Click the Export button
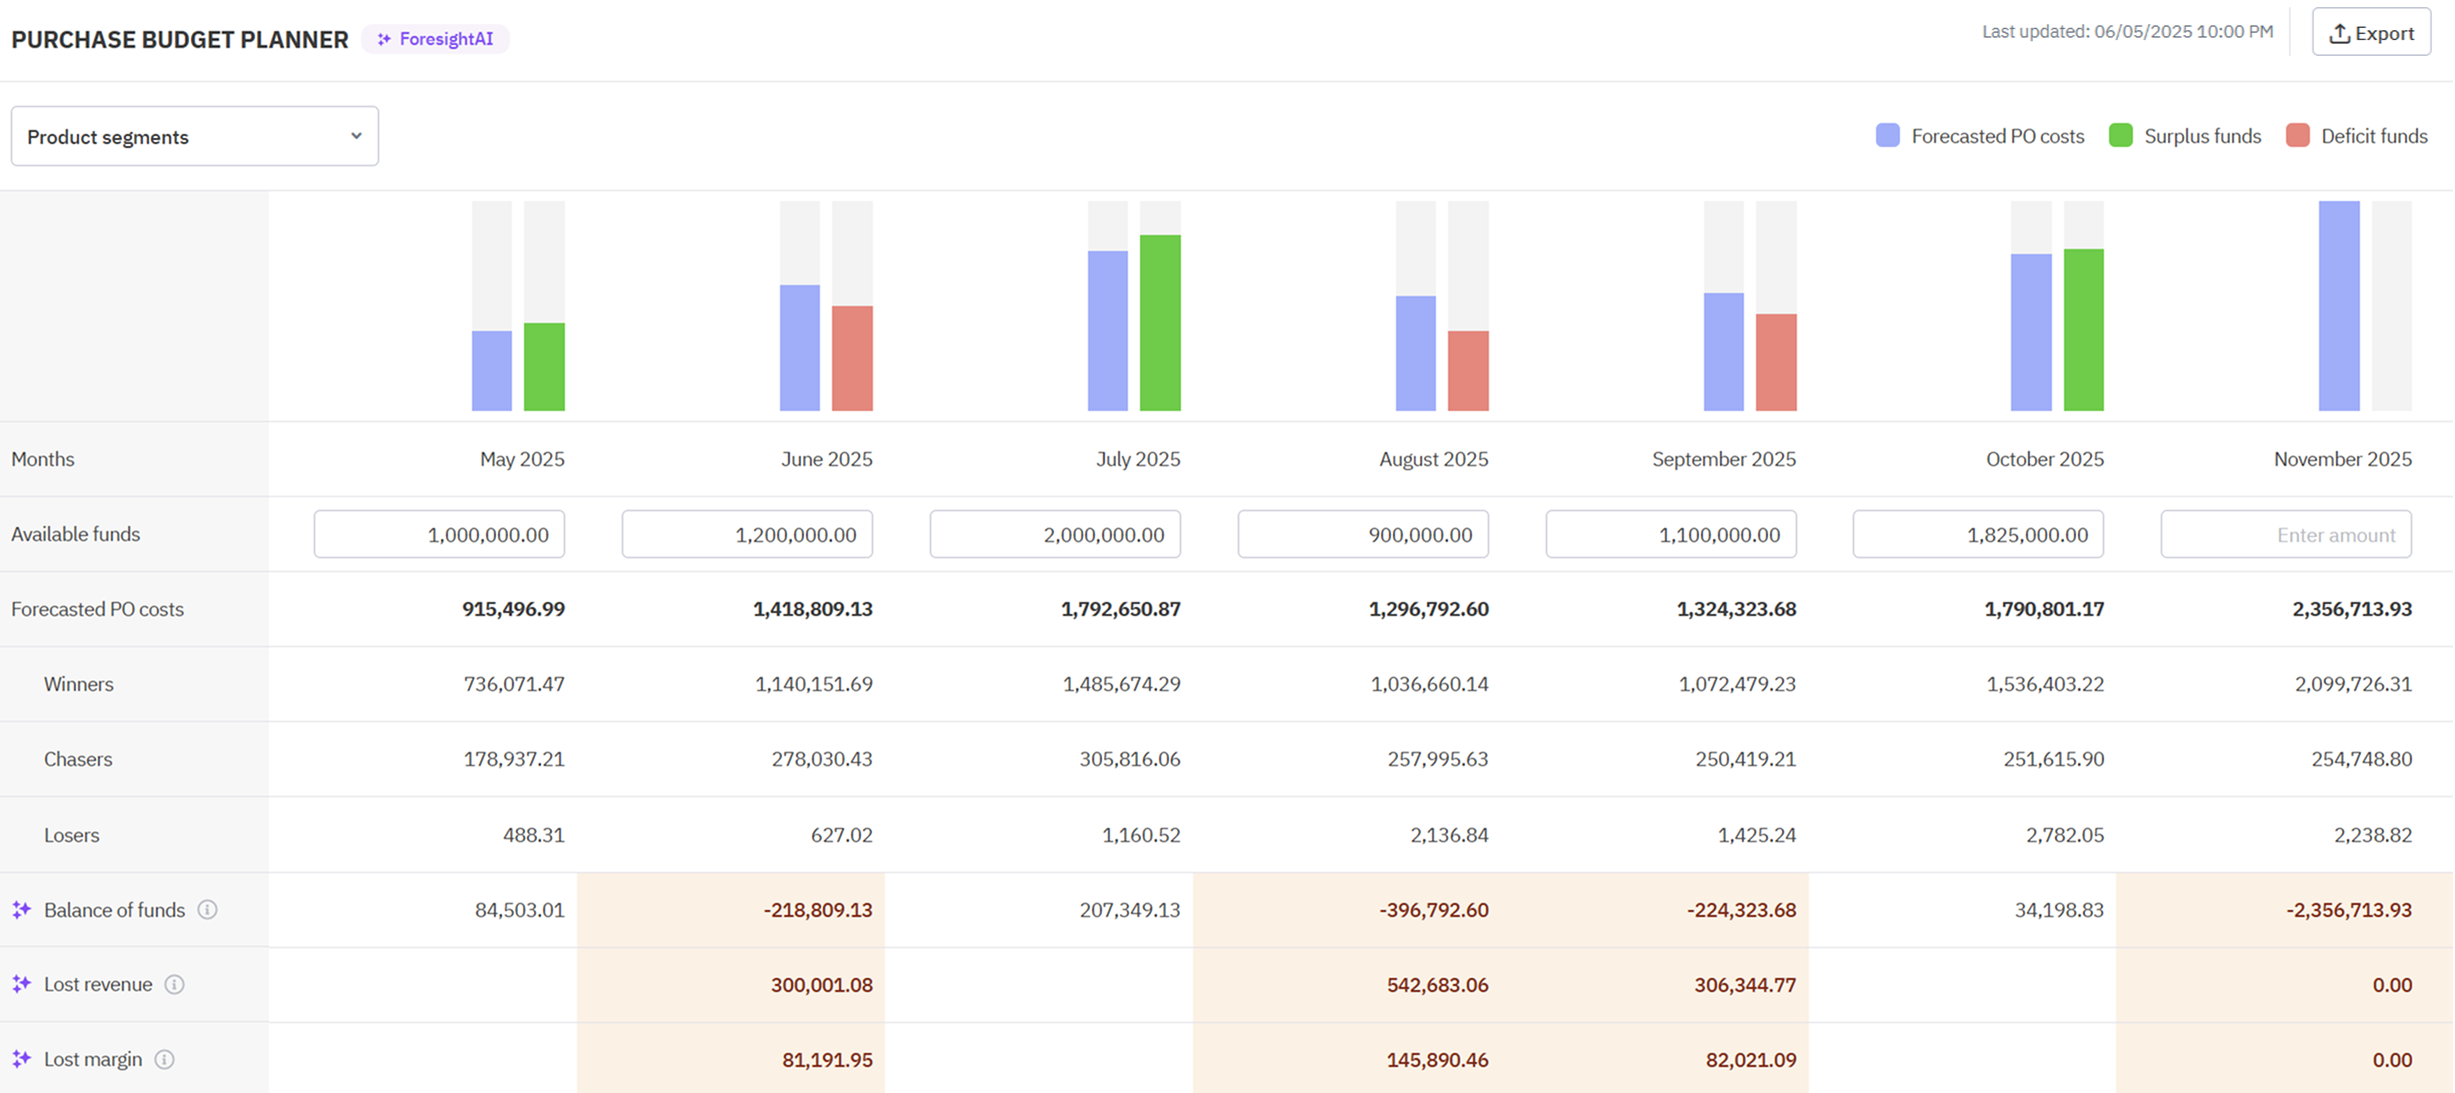The height and width of the screenshot is (1093, 2455). click(x=2371, y=33)
